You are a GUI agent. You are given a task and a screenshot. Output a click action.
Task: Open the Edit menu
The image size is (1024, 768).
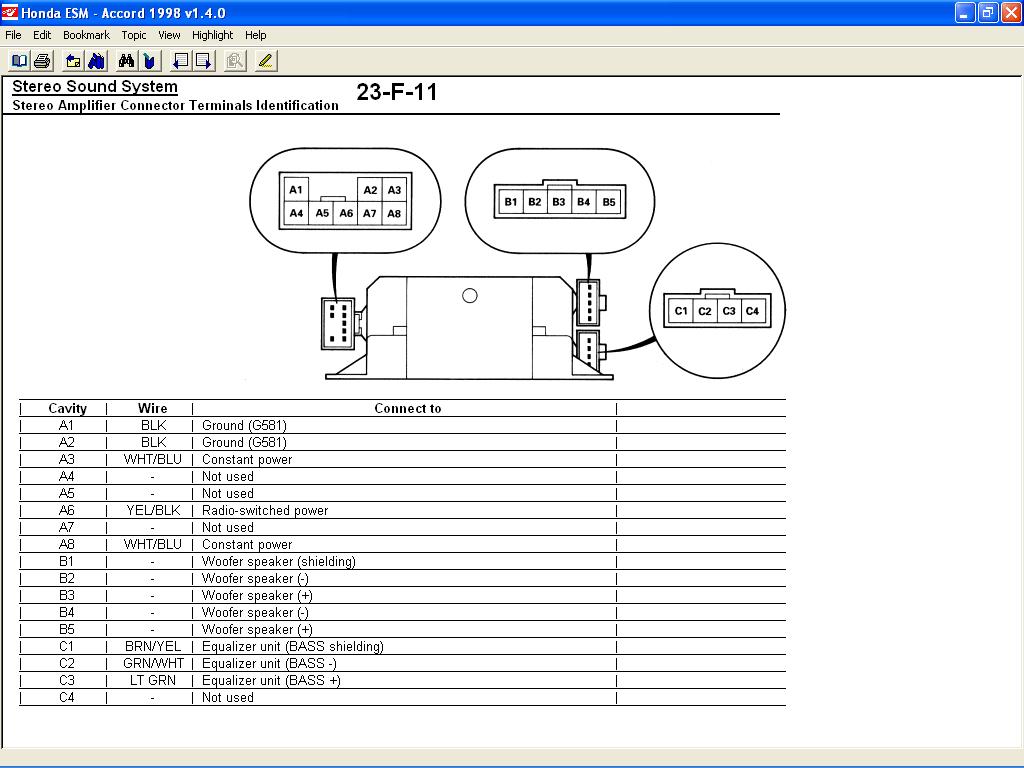point(42,35)
